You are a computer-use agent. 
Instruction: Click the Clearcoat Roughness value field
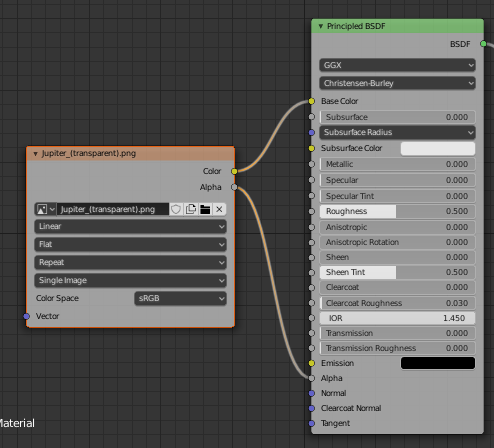tap(397, 303)
